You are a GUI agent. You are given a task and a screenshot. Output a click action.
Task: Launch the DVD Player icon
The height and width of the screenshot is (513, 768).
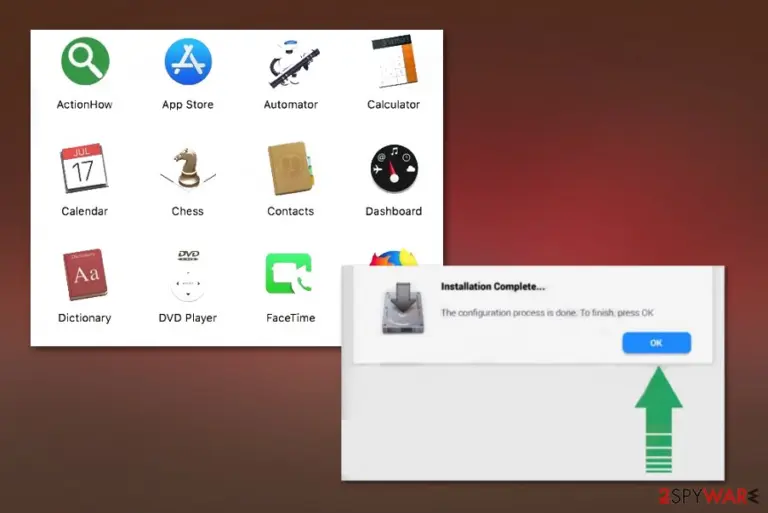188,275
